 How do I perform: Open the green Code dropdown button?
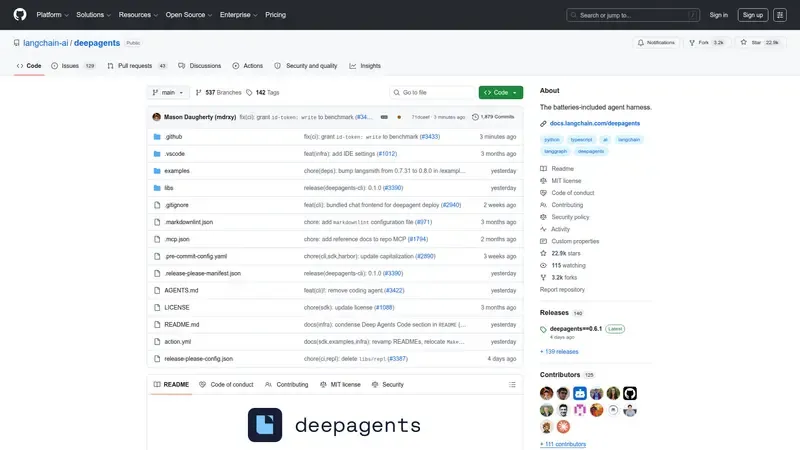[x=501, y=92]
